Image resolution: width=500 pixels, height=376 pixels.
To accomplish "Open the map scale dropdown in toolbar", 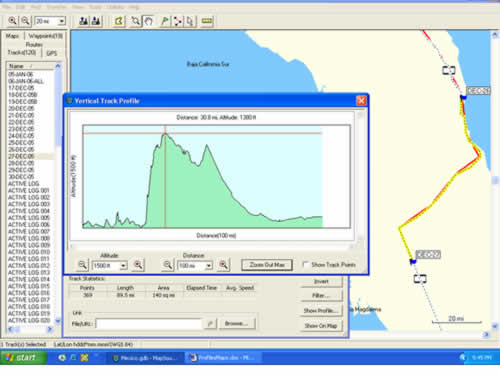I will [61, 21].
